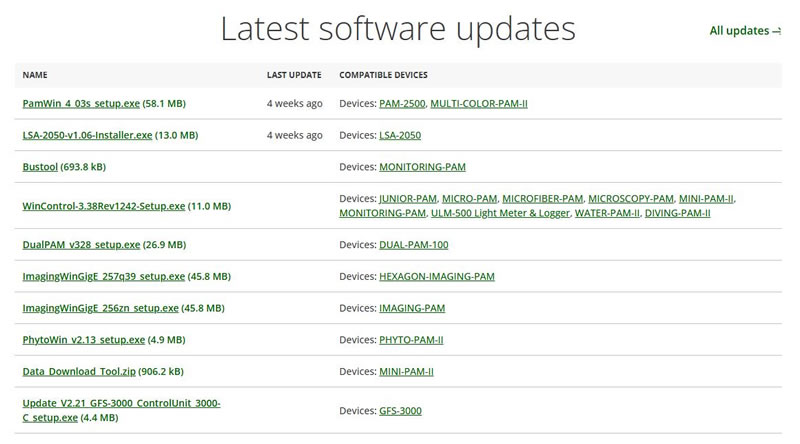Download WinControl-3.38Rev1242-Setup.exe
Viewport: 800px width, 444px height.
[x=103, y=206]
